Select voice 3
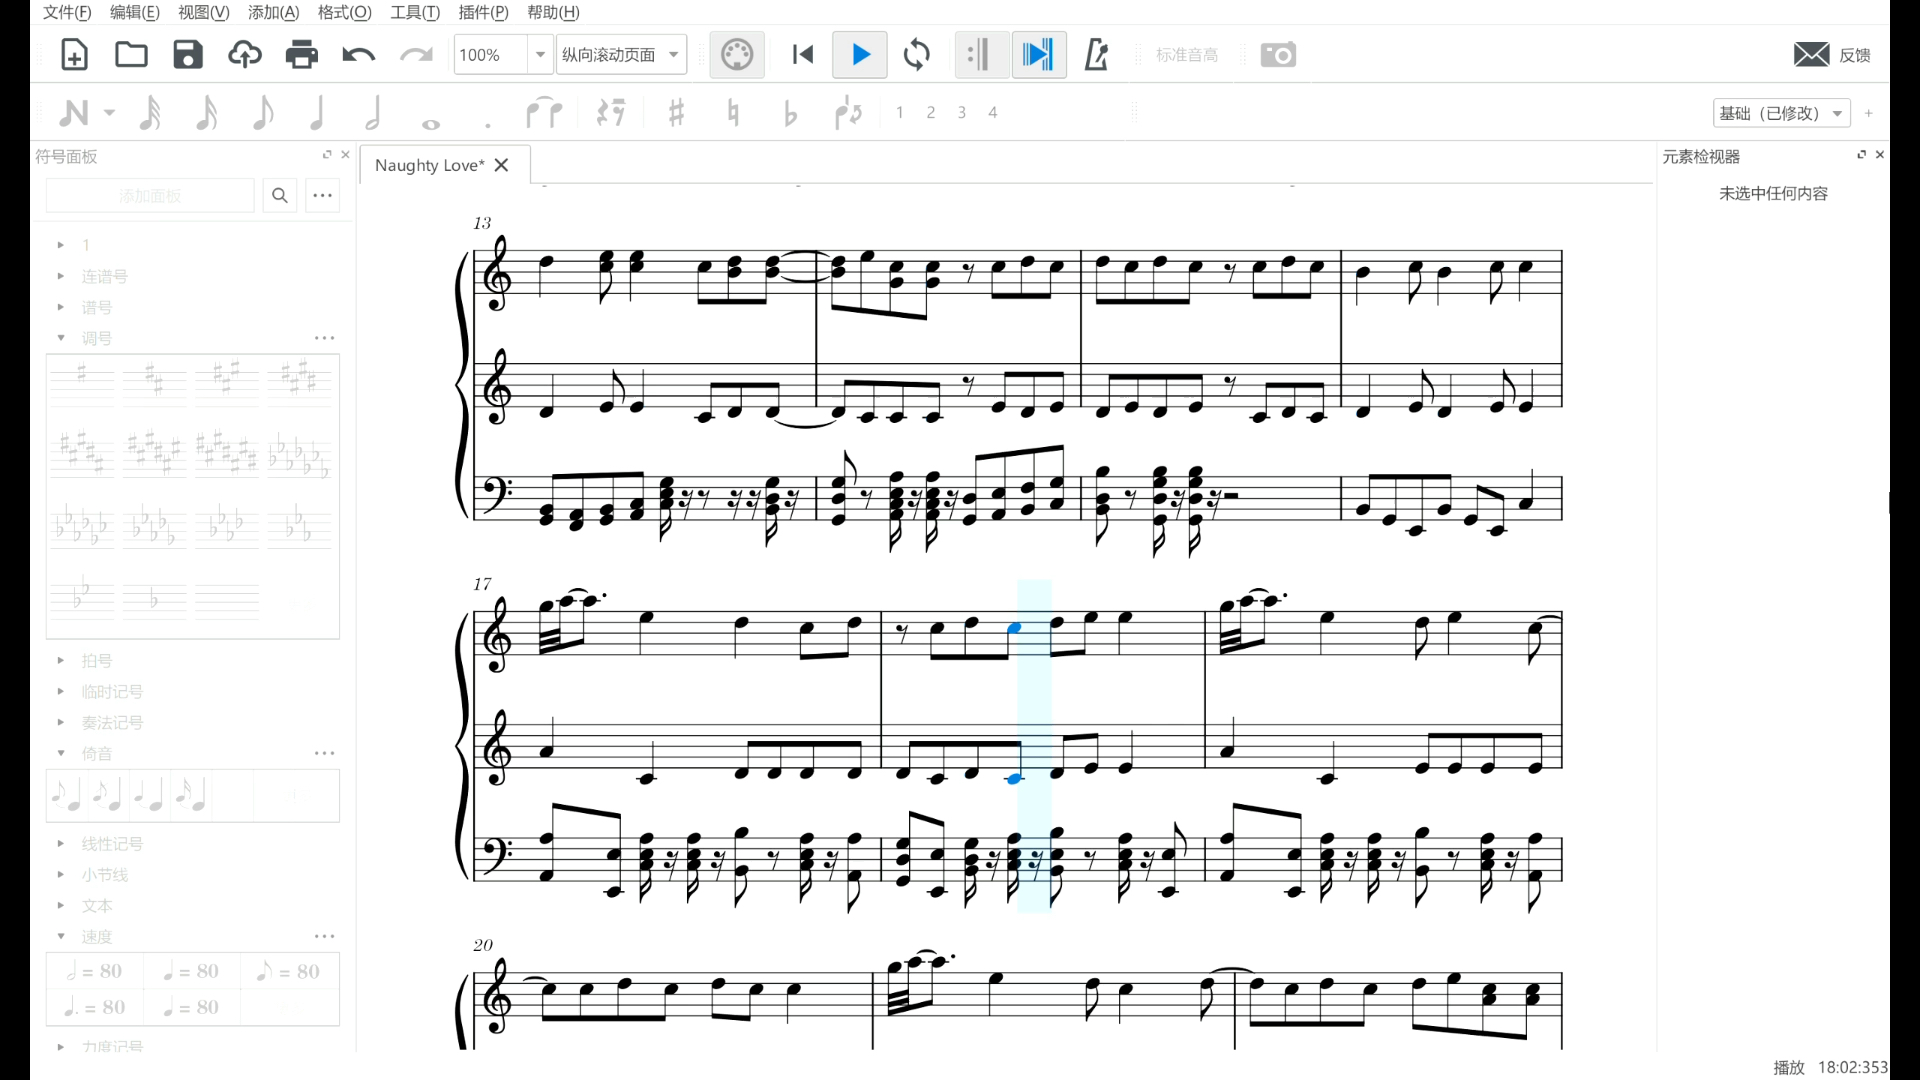 click(962, 112)
